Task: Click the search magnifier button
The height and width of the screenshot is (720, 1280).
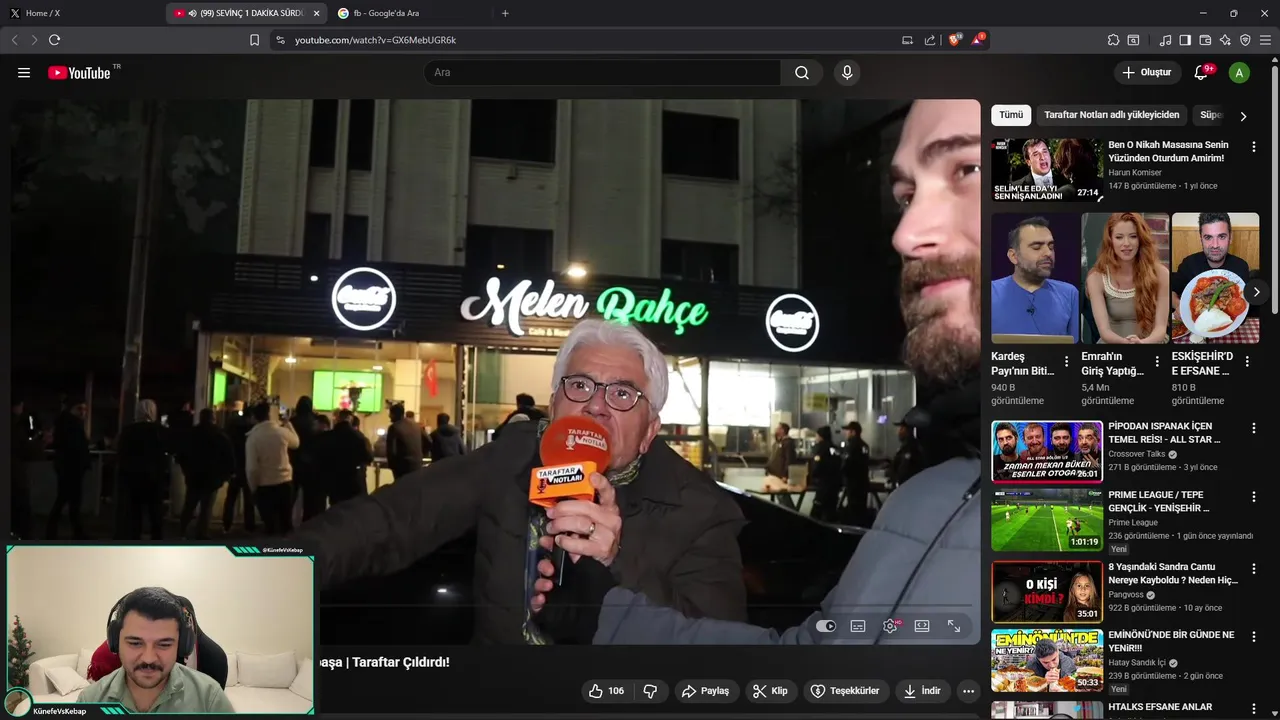Action: (802, 72)
